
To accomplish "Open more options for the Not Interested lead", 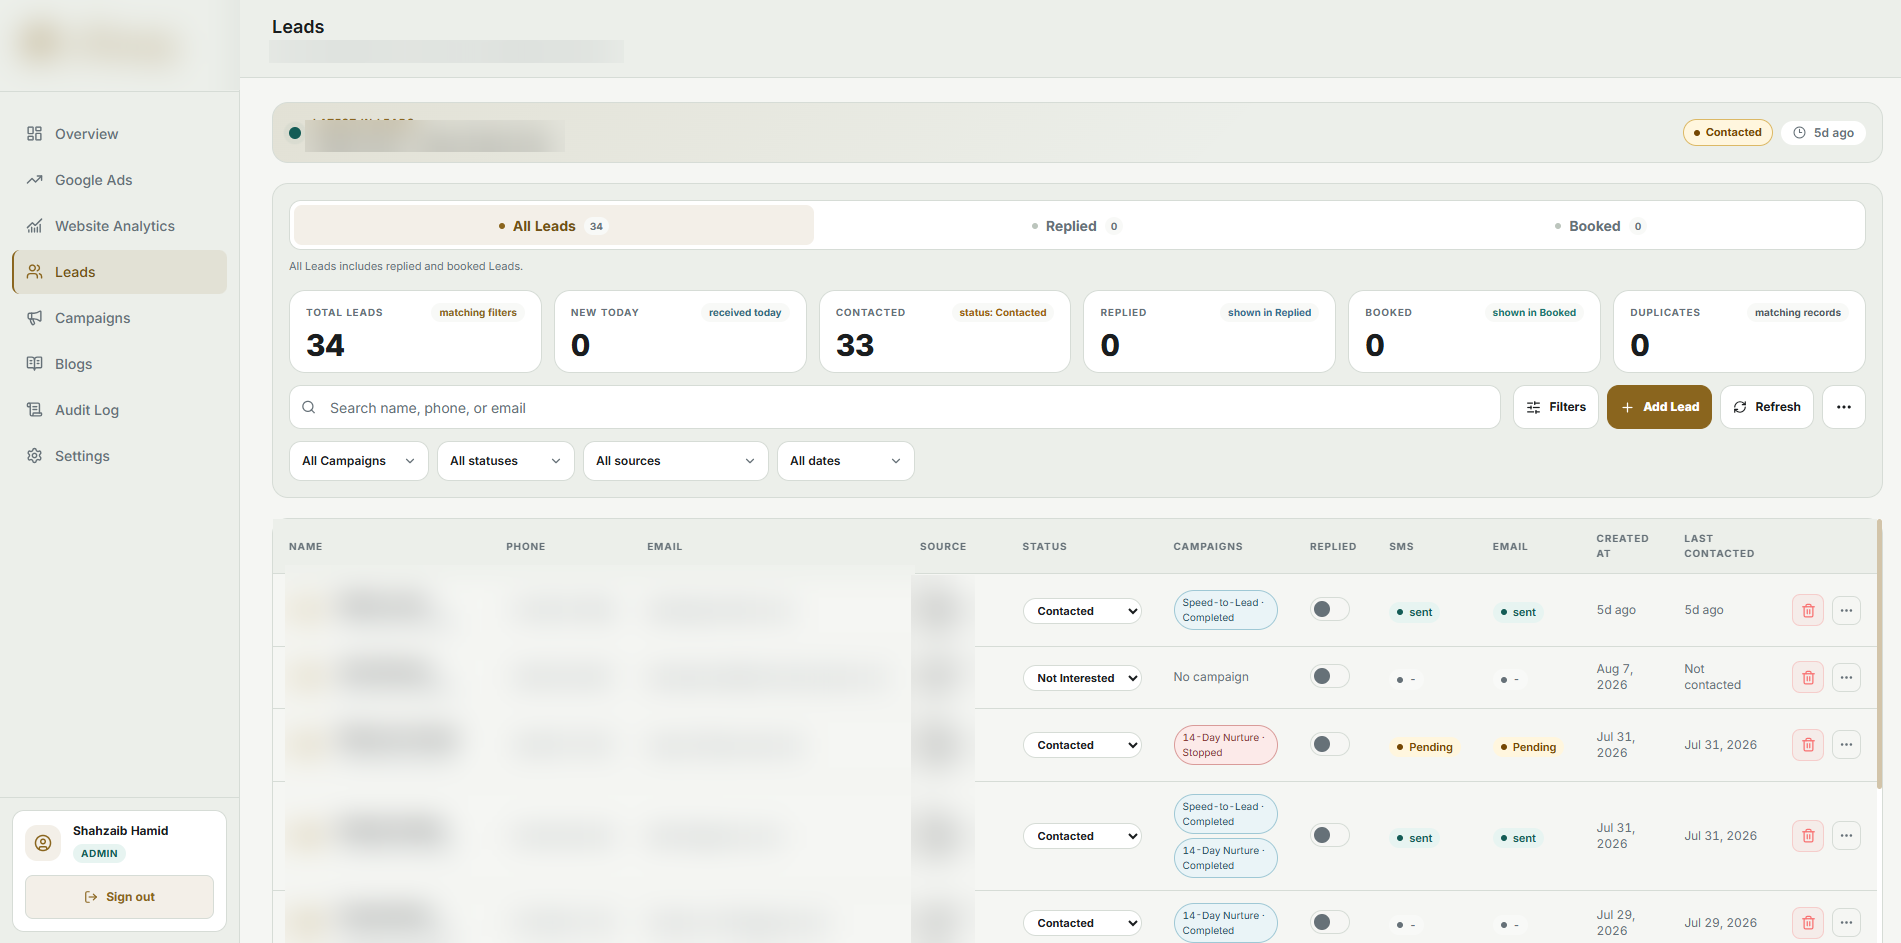I will 1846,678.
